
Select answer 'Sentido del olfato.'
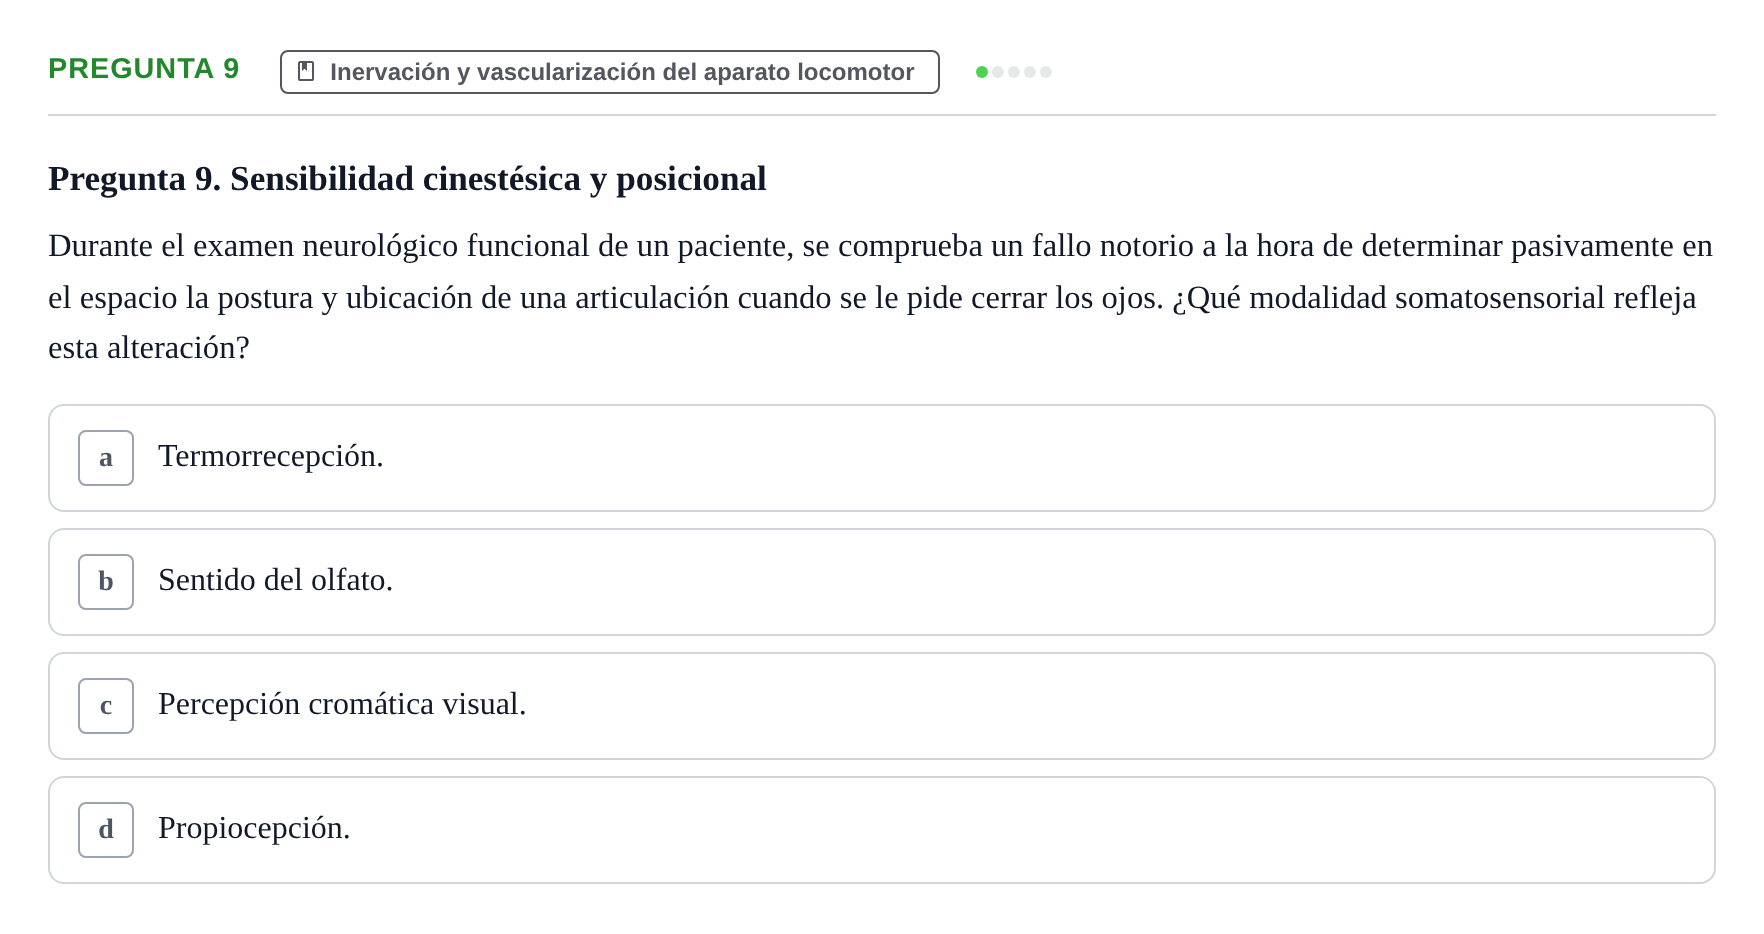pyautogui.click(x=275, y=580)
